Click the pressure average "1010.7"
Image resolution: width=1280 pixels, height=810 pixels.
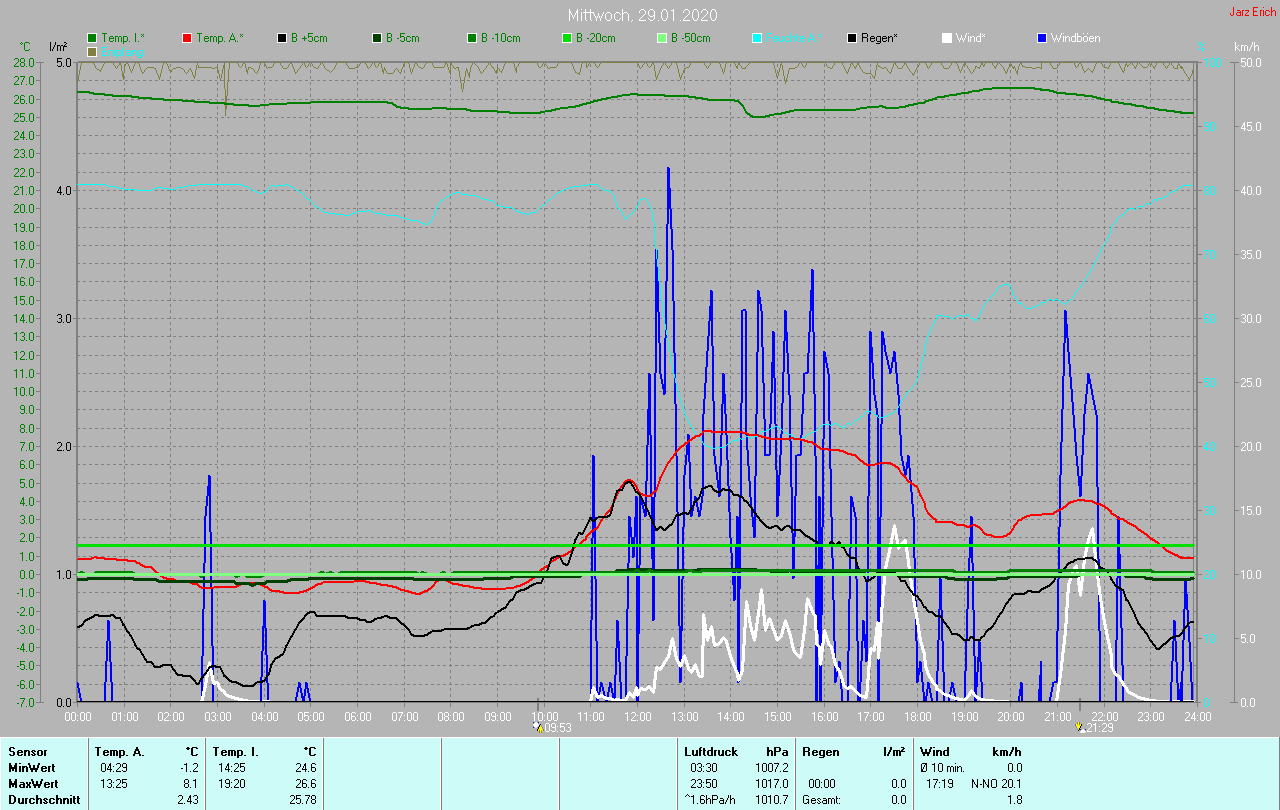(x=772, y=800)
